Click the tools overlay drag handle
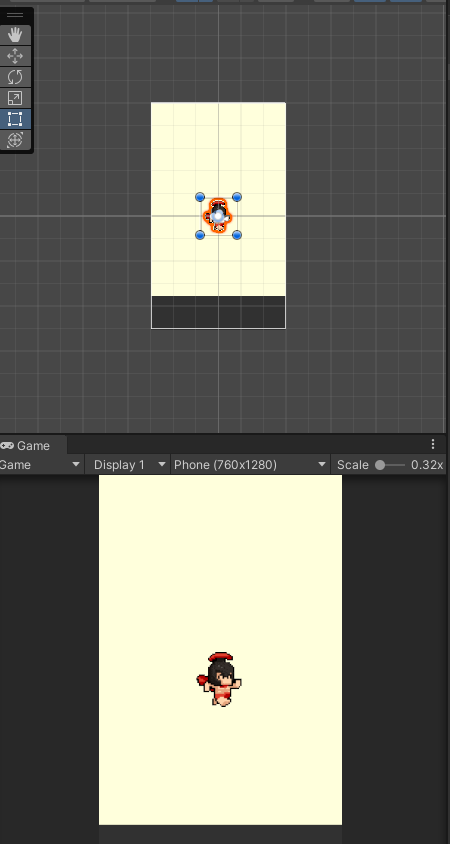This screenshot has height=844, width=450. (15, 16)
